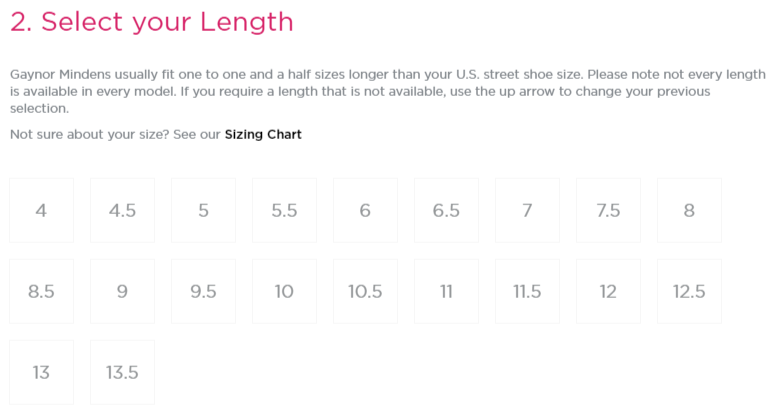Screen dimensions: 781x417
Task: Choose the 4.5 length option
Action: (122, 210)
